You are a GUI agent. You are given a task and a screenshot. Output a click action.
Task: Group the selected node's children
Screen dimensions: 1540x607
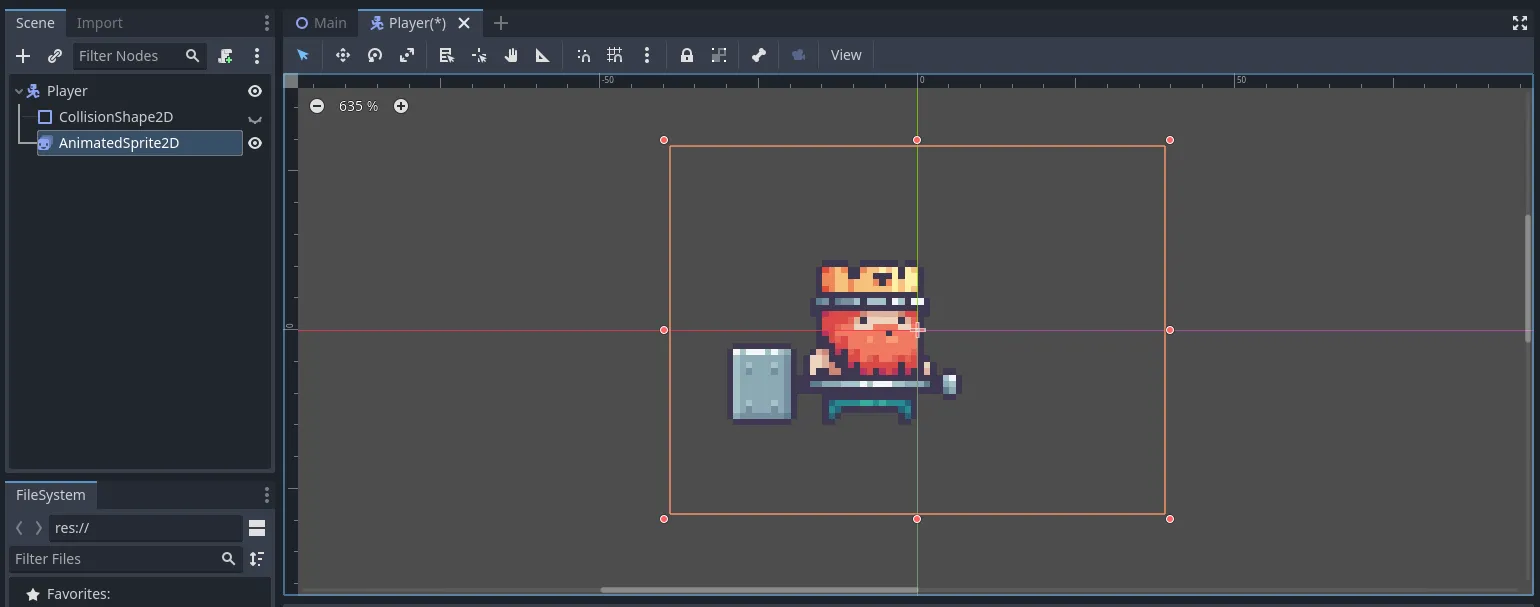(719, 55)
